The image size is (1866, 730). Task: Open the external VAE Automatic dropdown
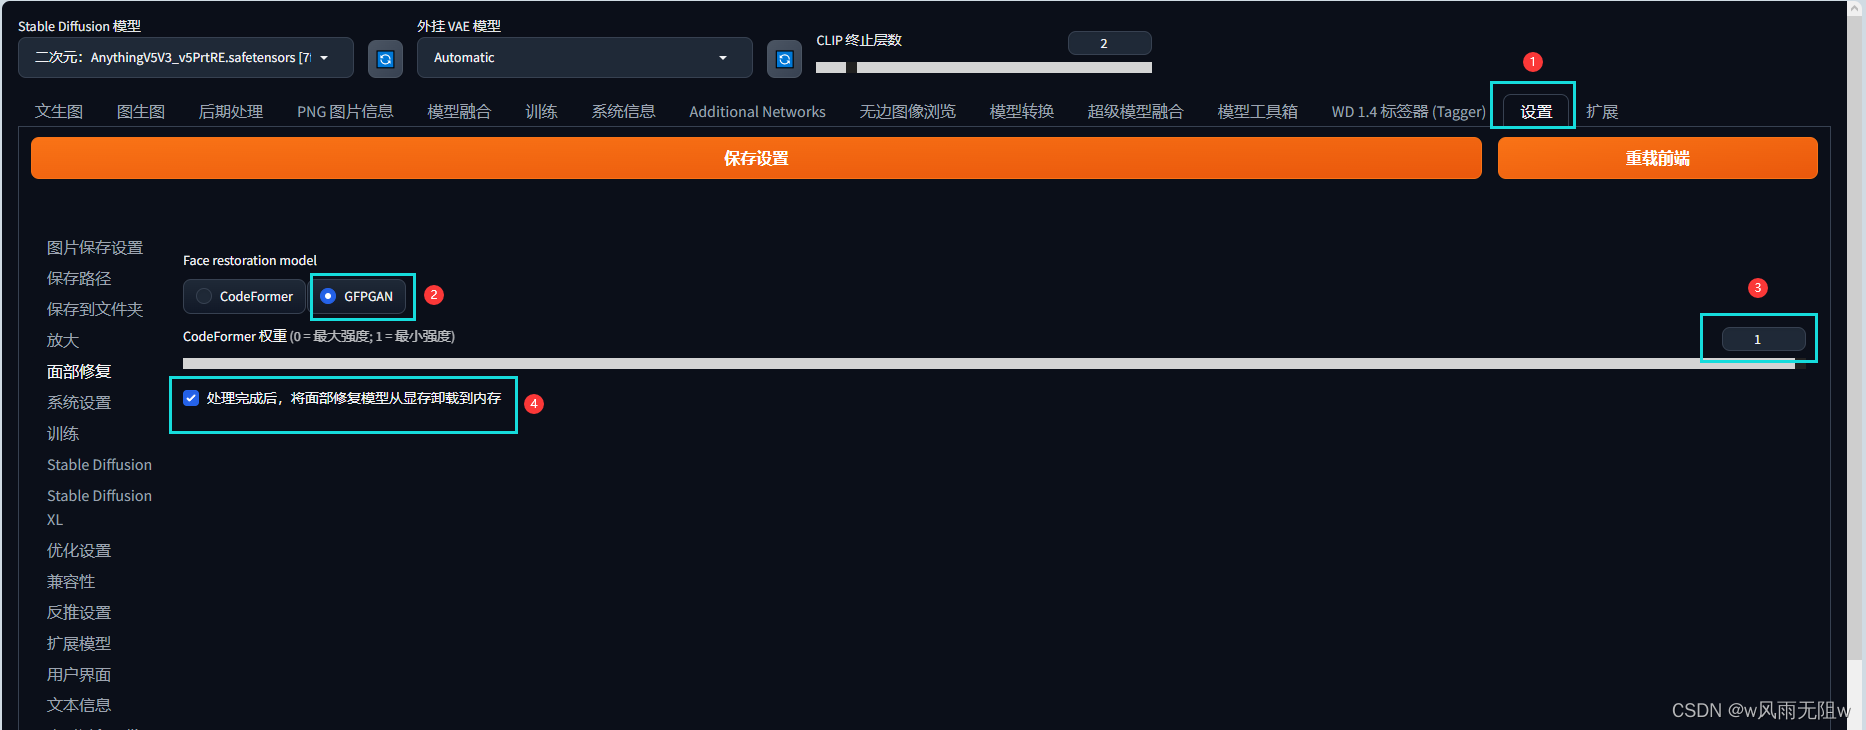coord(584,58)
